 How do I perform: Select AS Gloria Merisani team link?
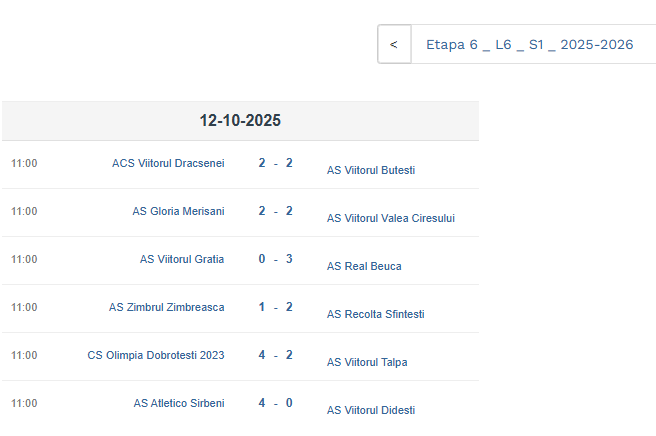178,211
